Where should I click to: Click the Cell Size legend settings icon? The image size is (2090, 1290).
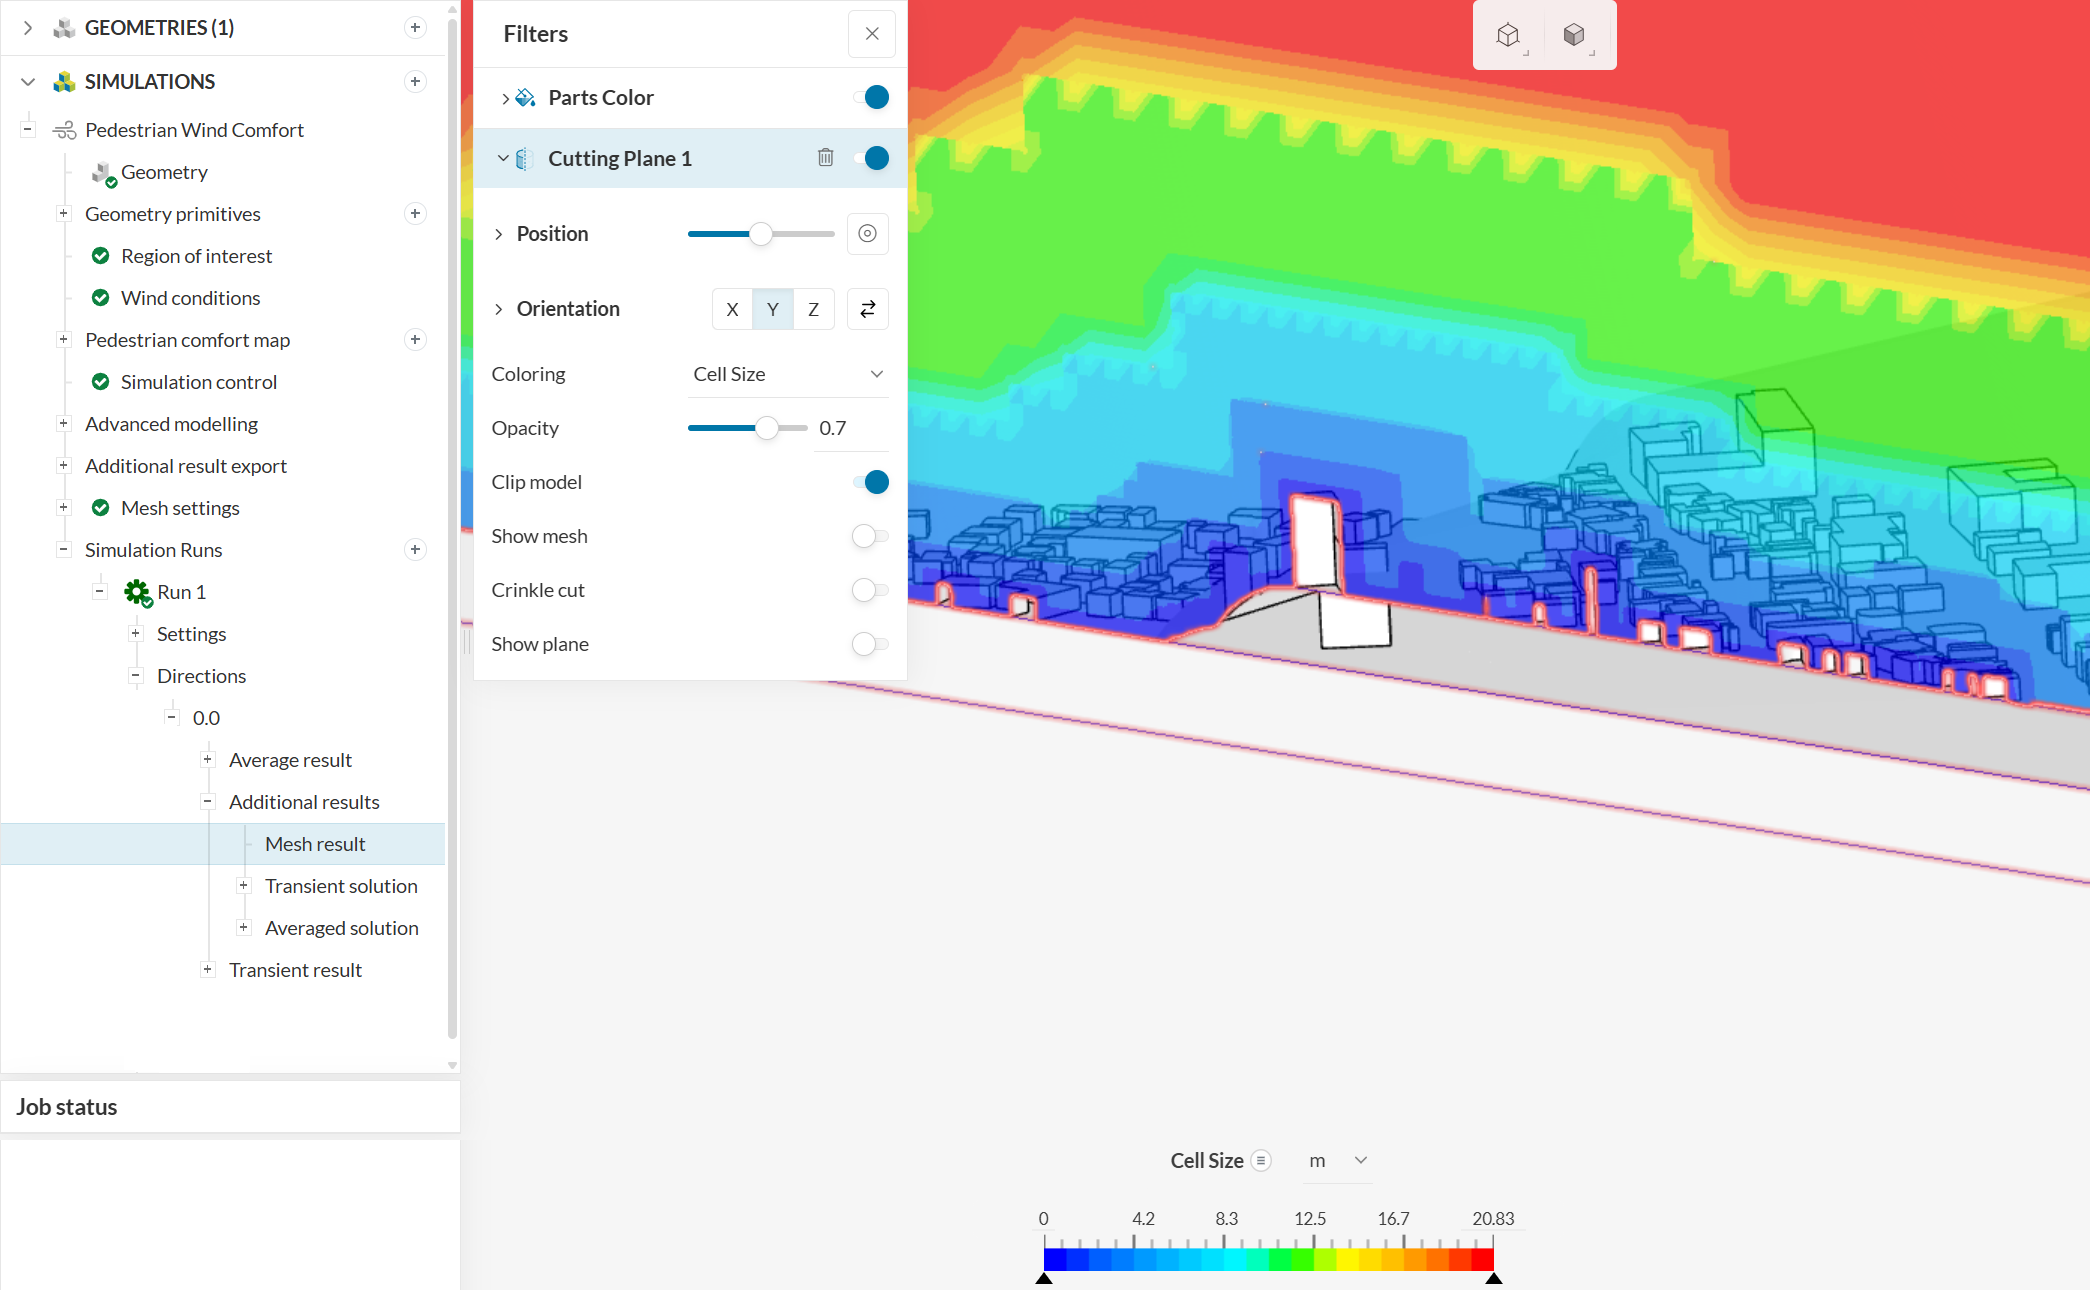(x=1261, y=1161)
